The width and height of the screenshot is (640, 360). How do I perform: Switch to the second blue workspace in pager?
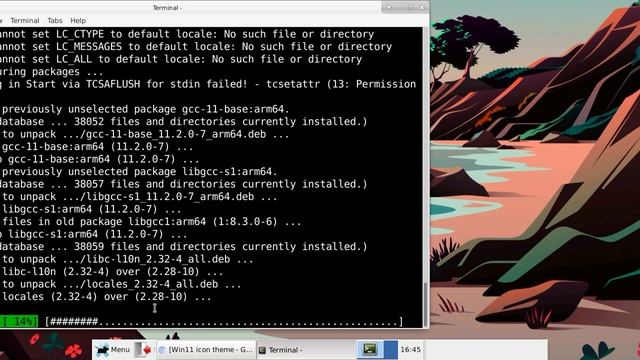click(391, 349)
